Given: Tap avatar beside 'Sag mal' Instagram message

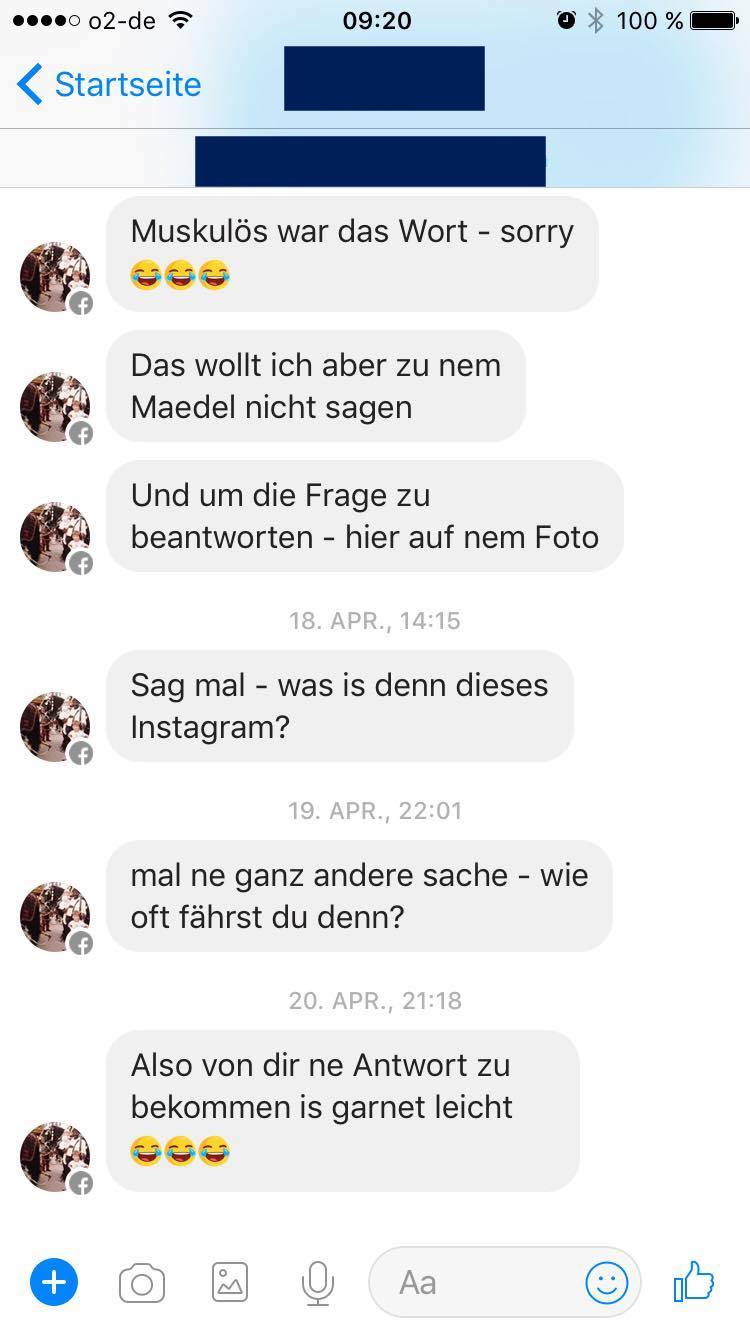Looking at the screenshot, I should (x=56, y=727).
